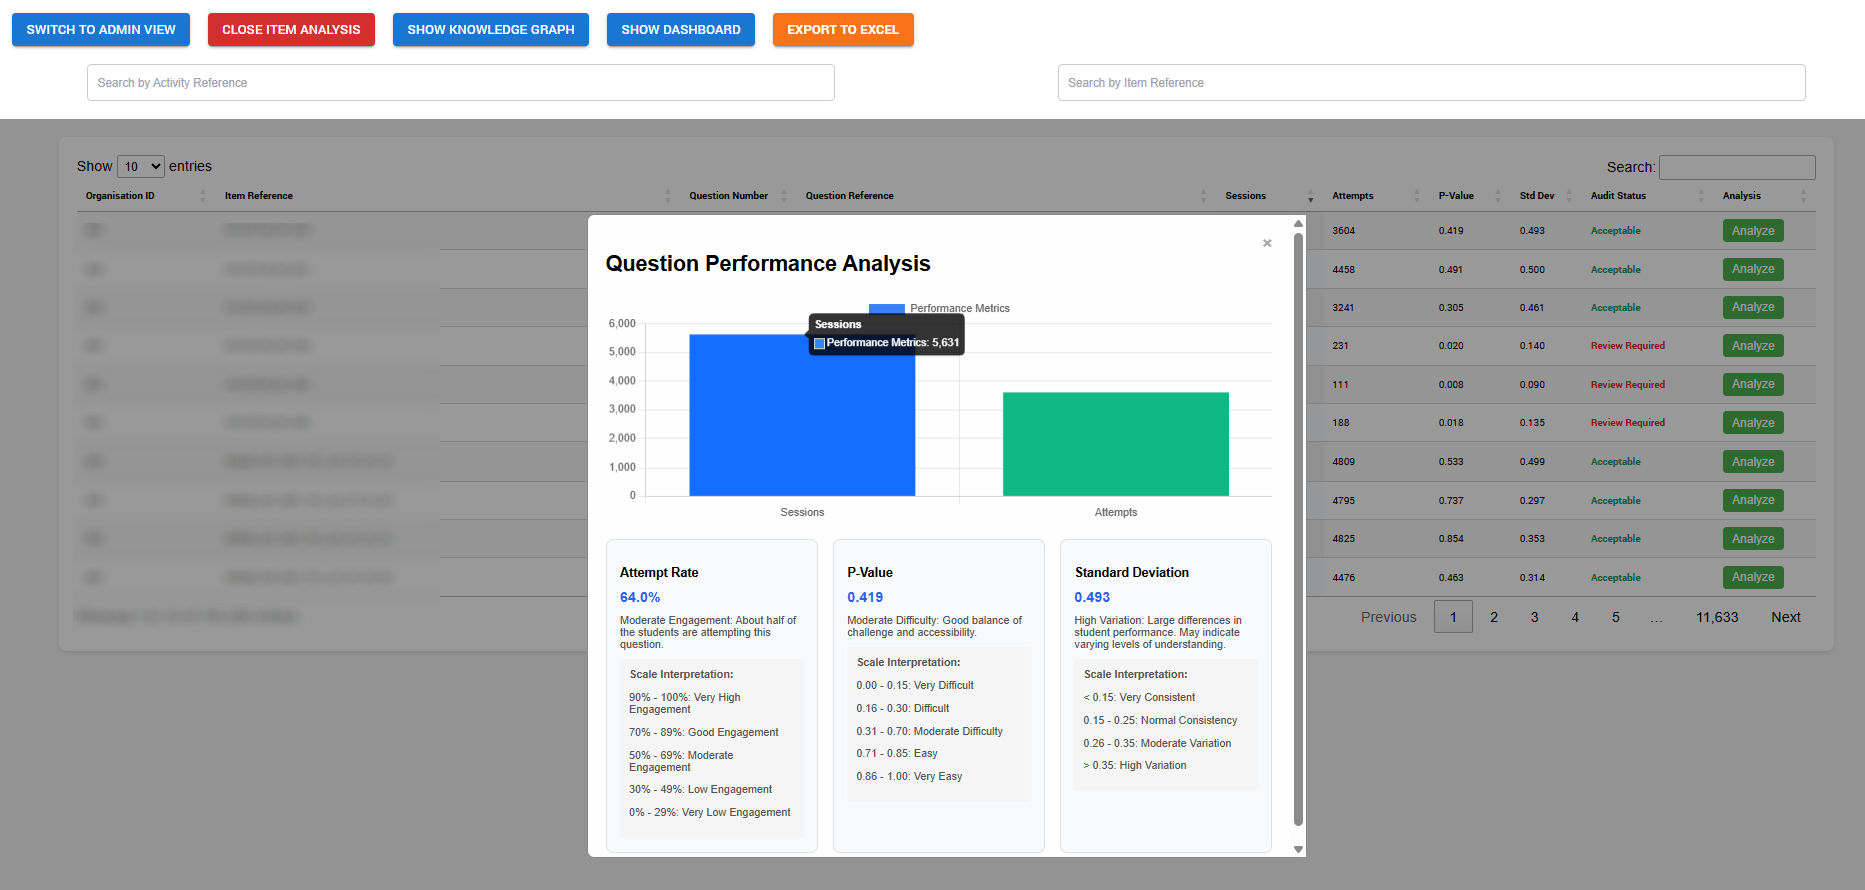Image resolution: width=1865 pixels, height=890 pixels.
Task: Go to page 3 in pagination
Action: [x=1534, y=617]
